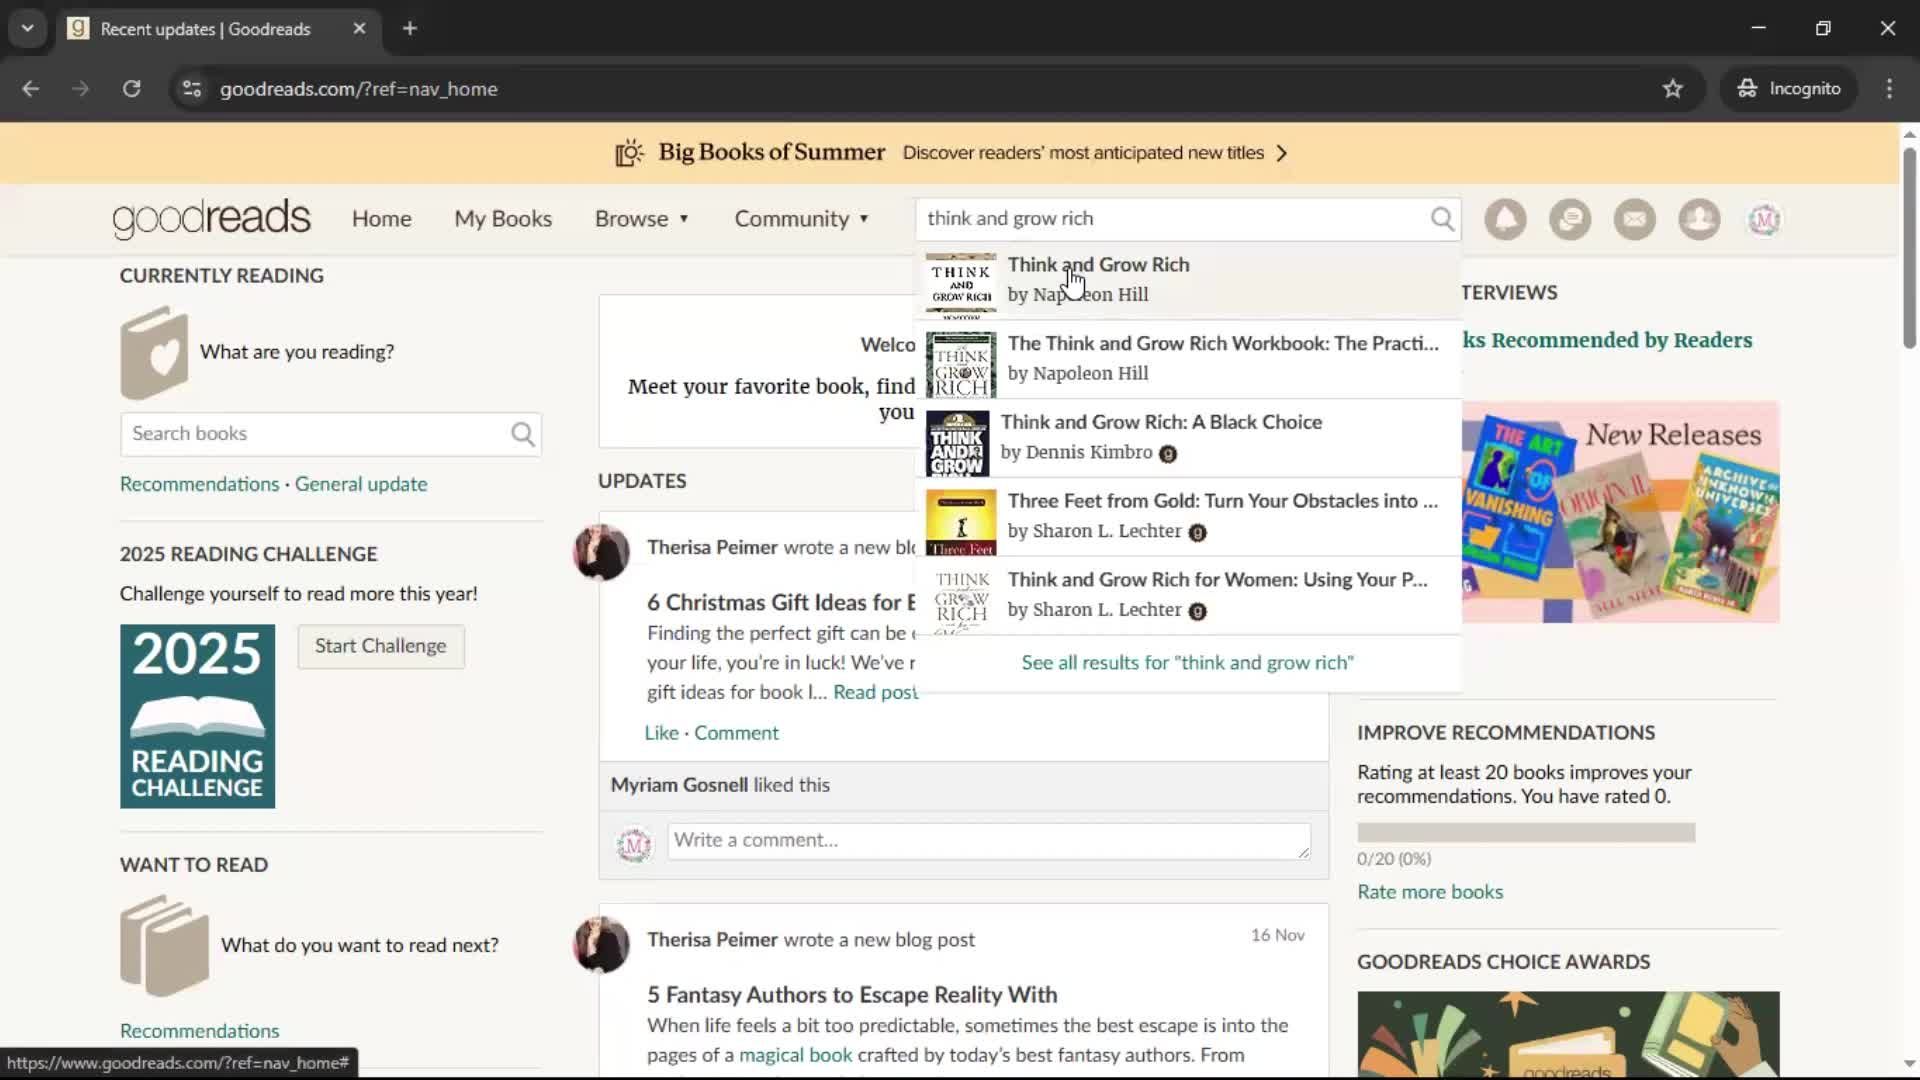This screenshot has width=1920, height=1080.
Task: Open Chrome three-dot menu
Action: coord(1889,89)
